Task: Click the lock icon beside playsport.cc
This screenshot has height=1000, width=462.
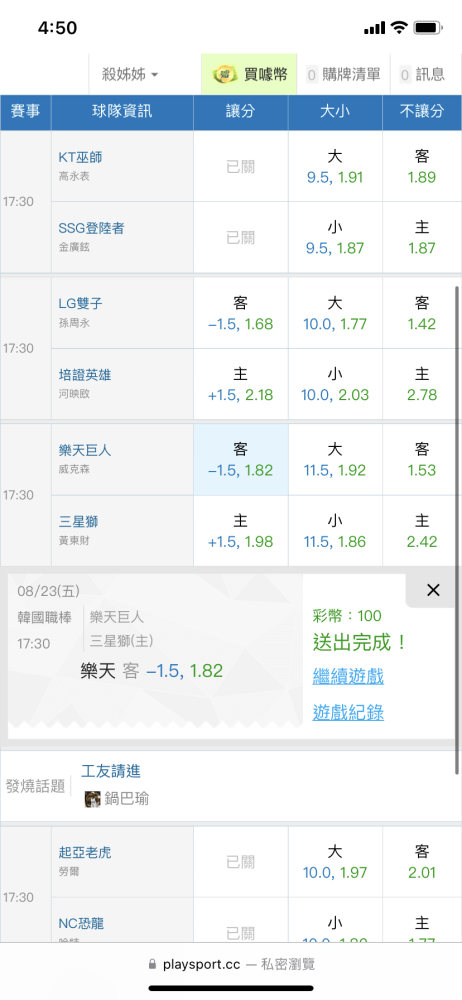Action: point(152,964)
